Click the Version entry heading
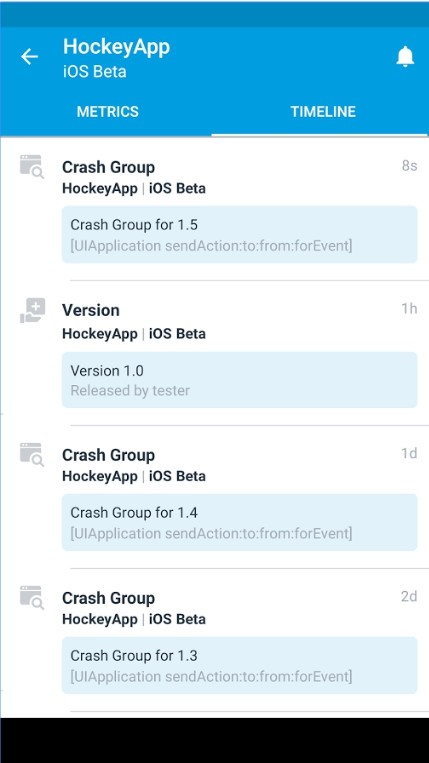The width and height of the screenshot is (429, 763). [x=90, y=310]
